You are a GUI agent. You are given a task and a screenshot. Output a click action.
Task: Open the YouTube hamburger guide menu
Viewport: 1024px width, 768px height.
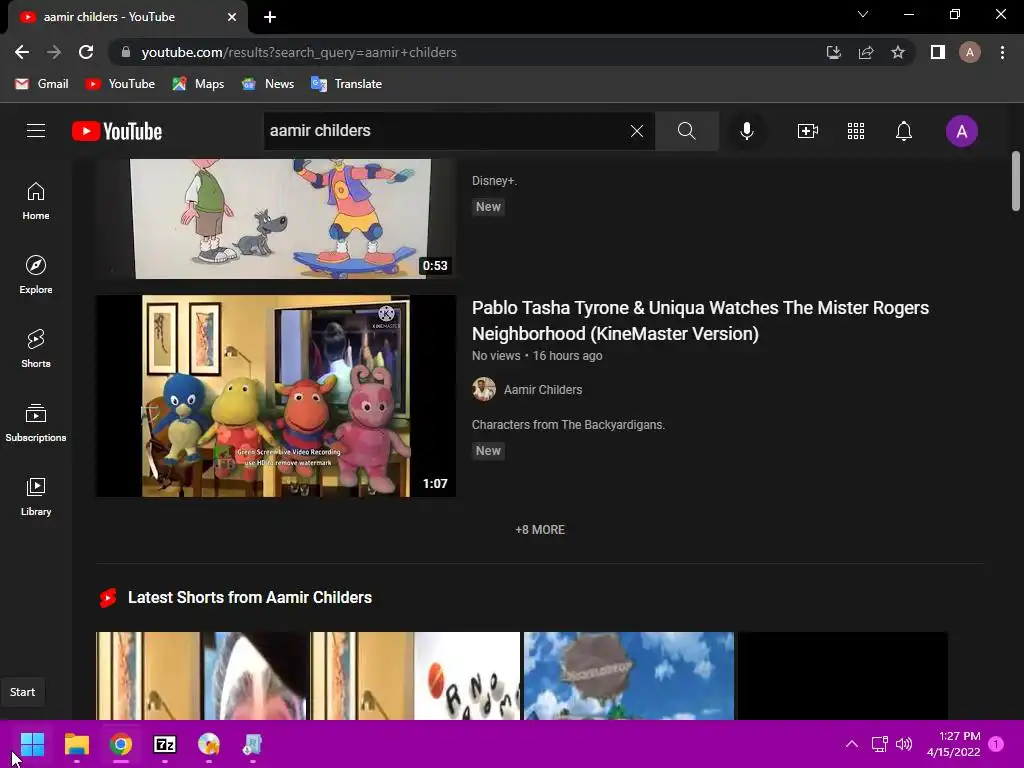pyautogui.click(x=36, y=131)
